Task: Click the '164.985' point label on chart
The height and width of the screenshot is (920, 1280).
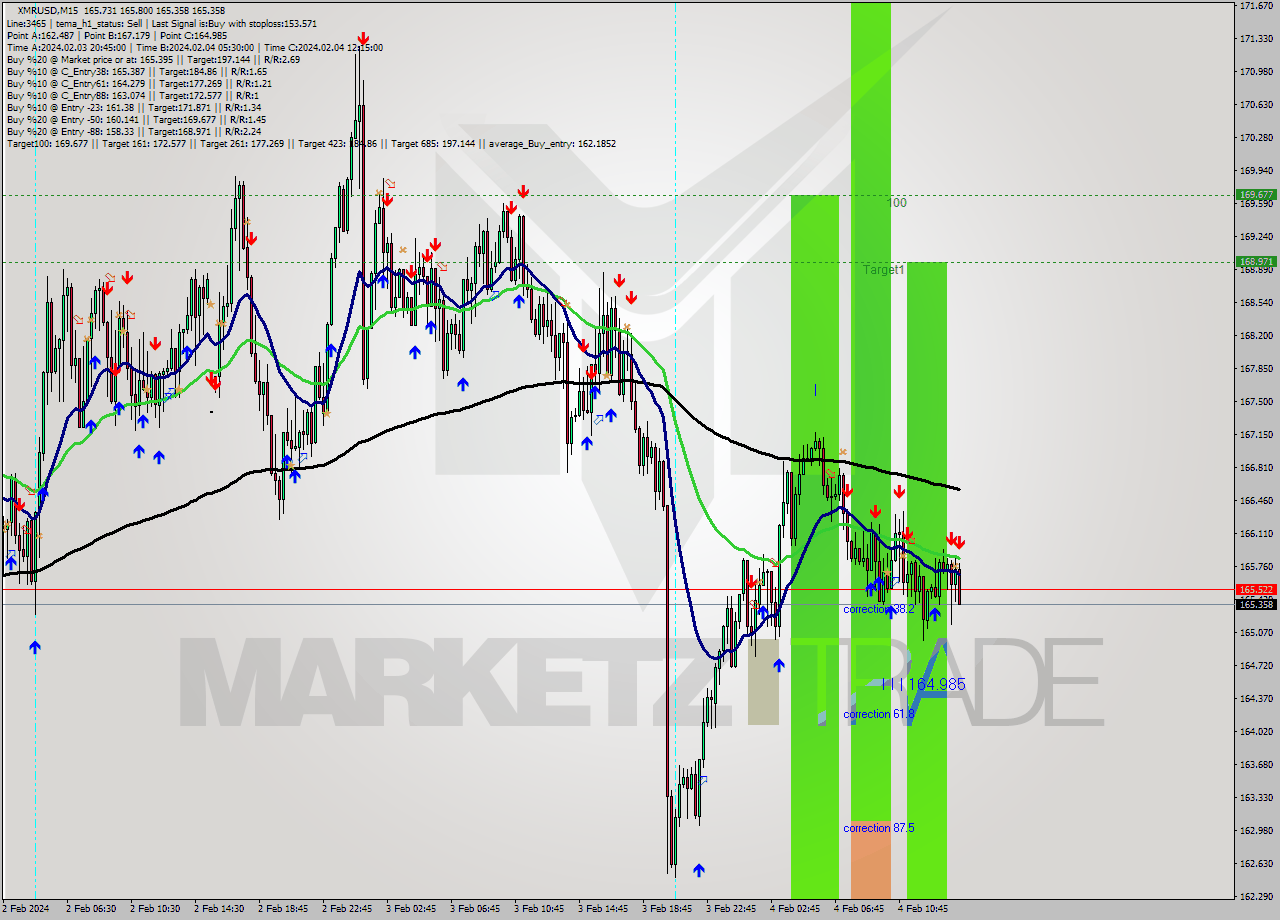Action: [937, 684]
